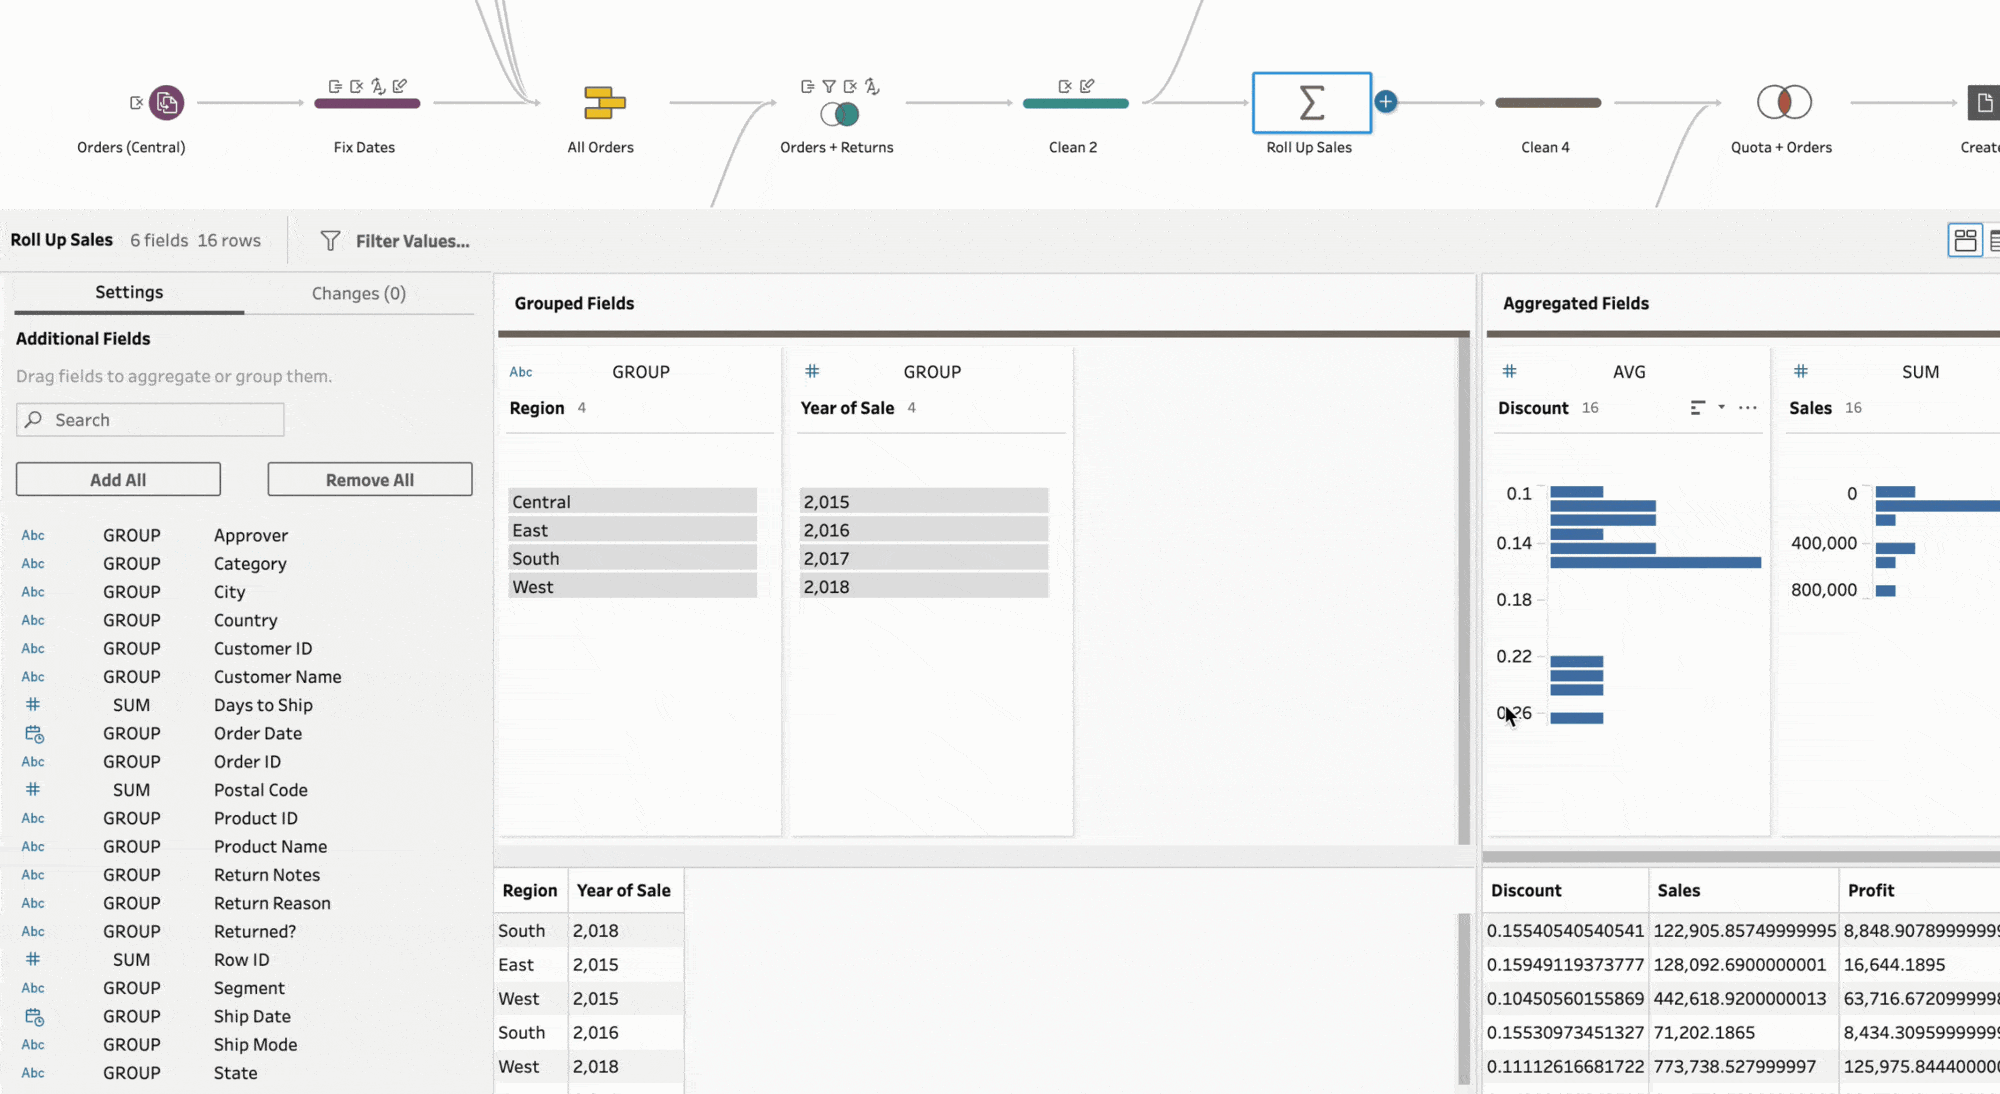
Task: Change the GROUP aggregation for Year of Sale
Action: click(x=932, y=372)
